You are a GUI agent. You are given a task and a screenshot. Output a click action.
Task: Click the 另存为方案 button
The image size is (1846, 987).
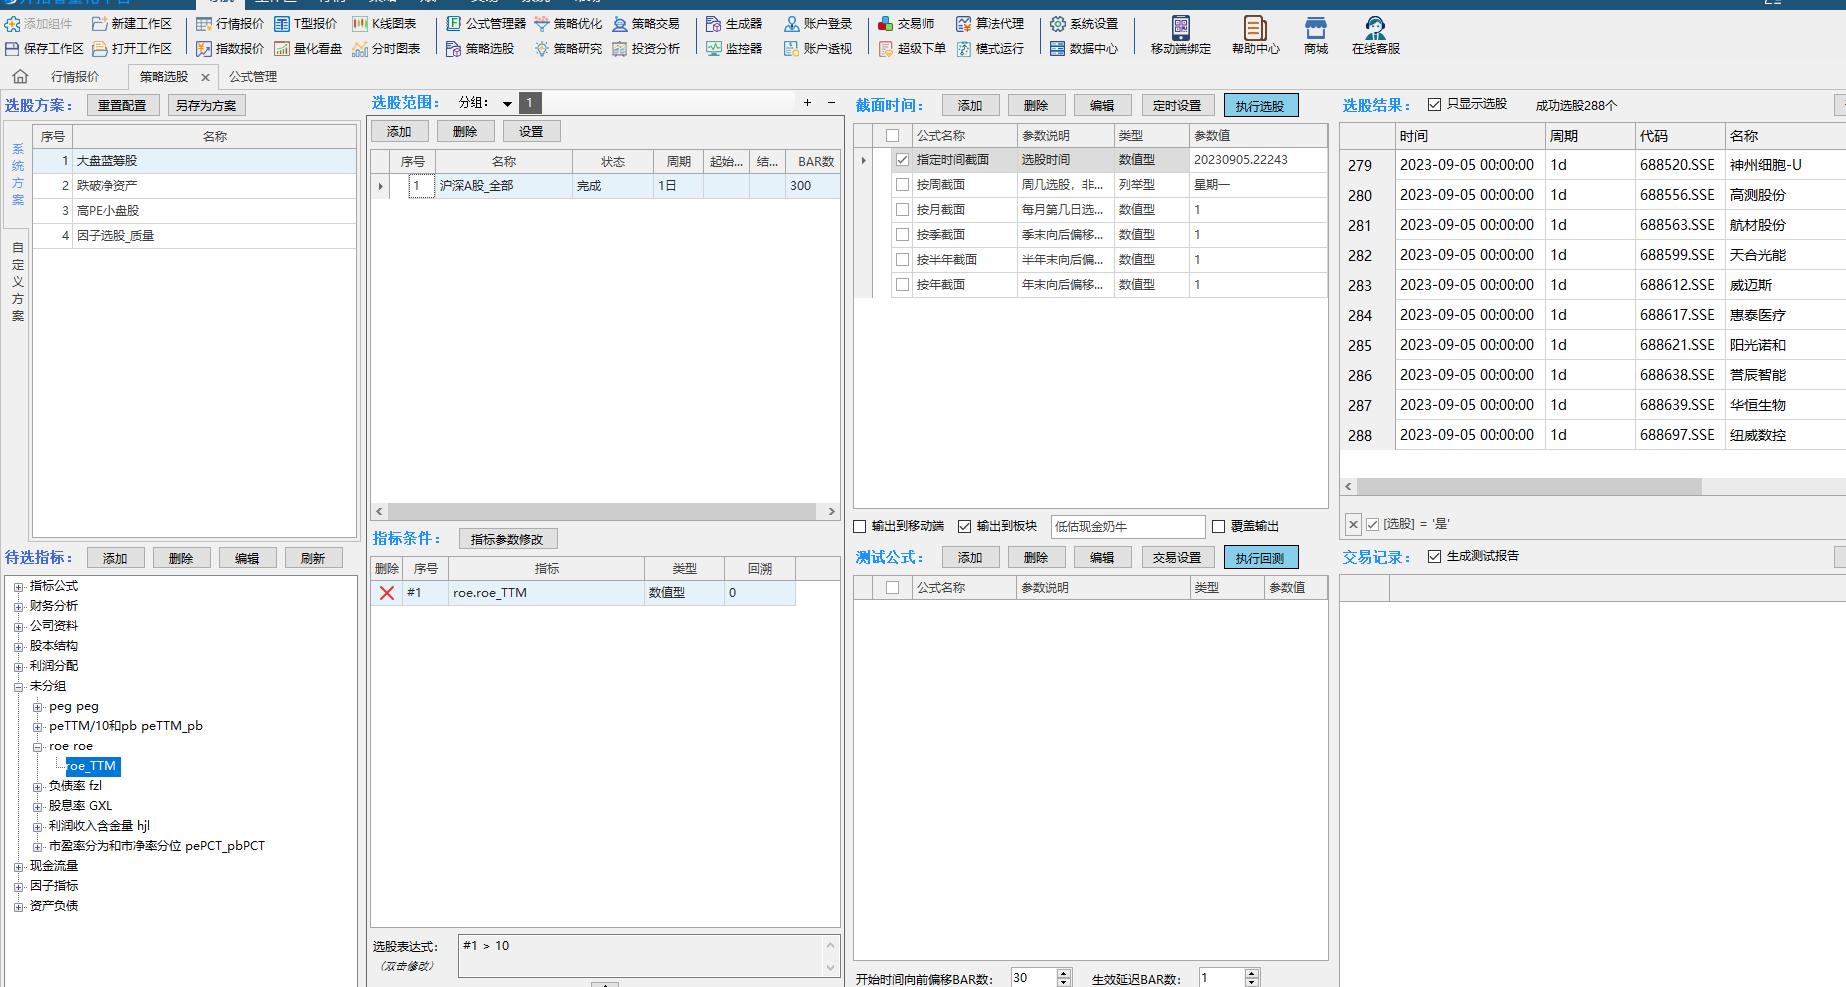(206, 106)
